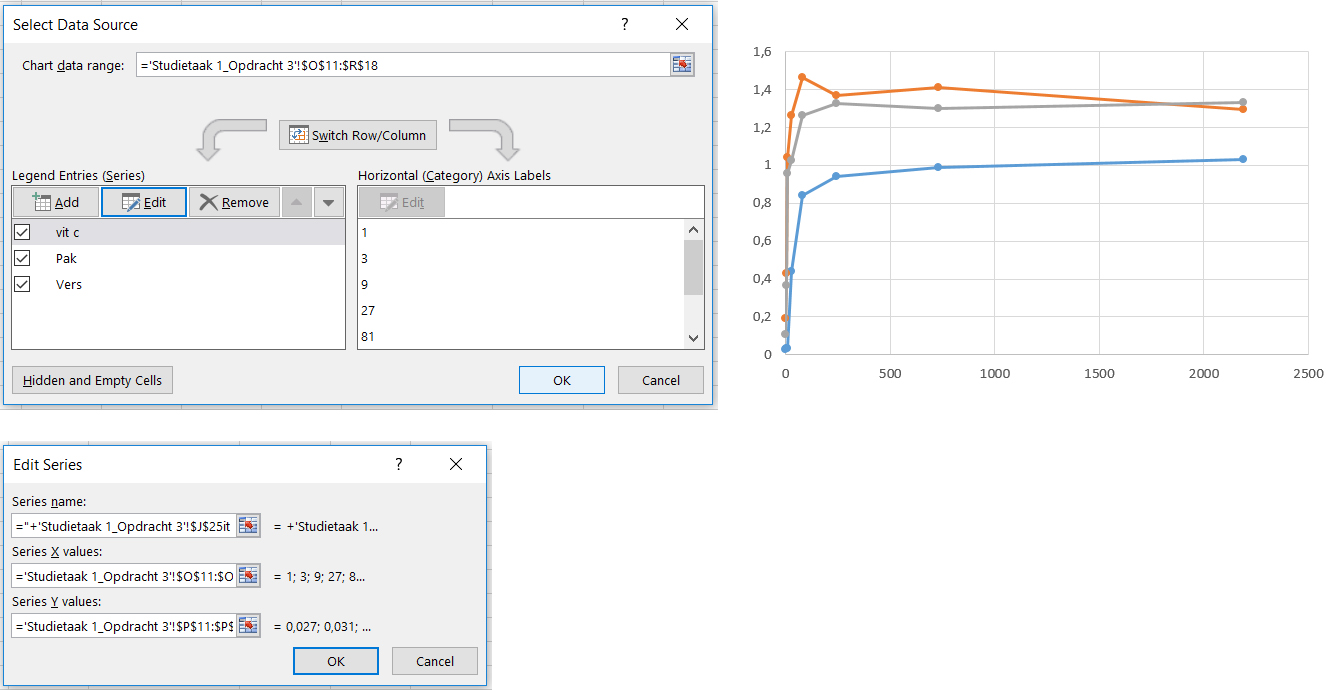
Task: Click the Switch Row/Column button
Action: (x=358, y=135)
